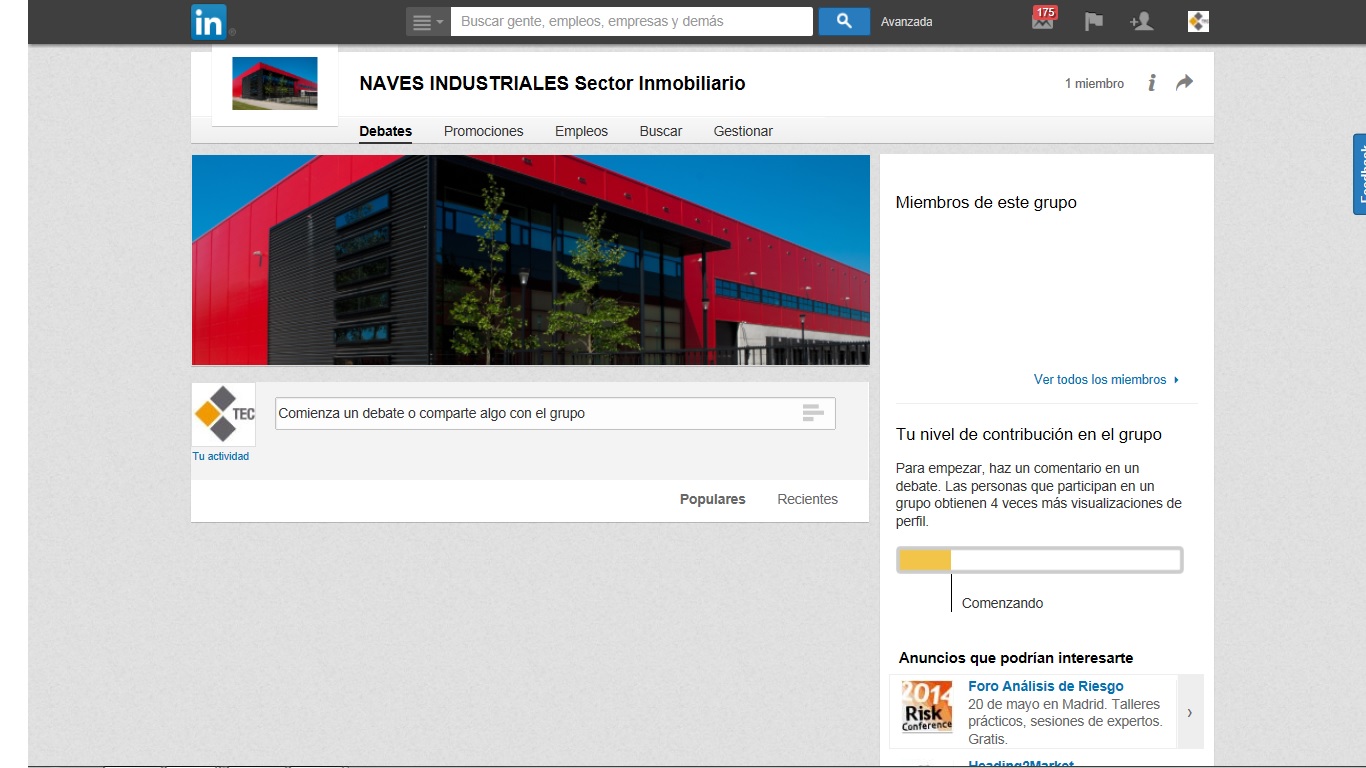Open the Foro Análisis de Riesgo ad
The height and width of the screenshot is (768, 1366).
click(1045, 686)
